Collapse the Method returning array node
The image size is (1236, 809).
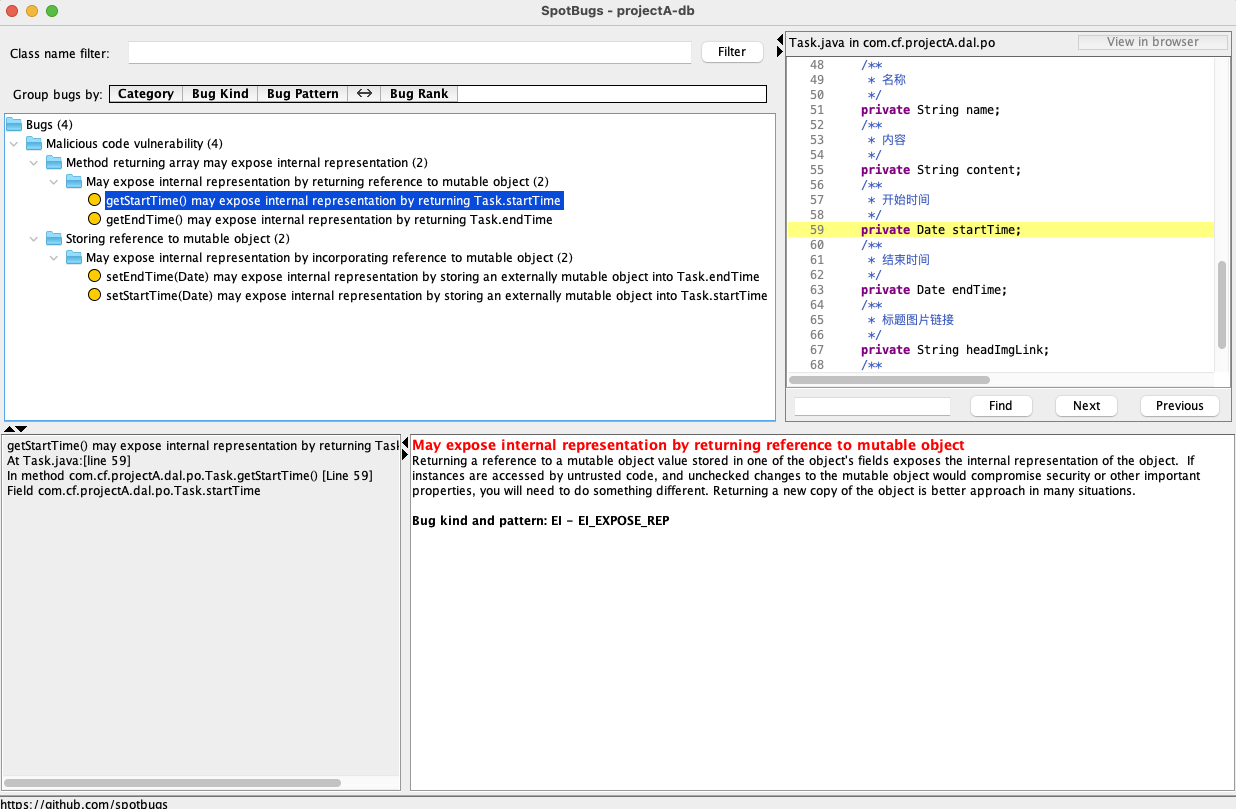tap(34, 163)
